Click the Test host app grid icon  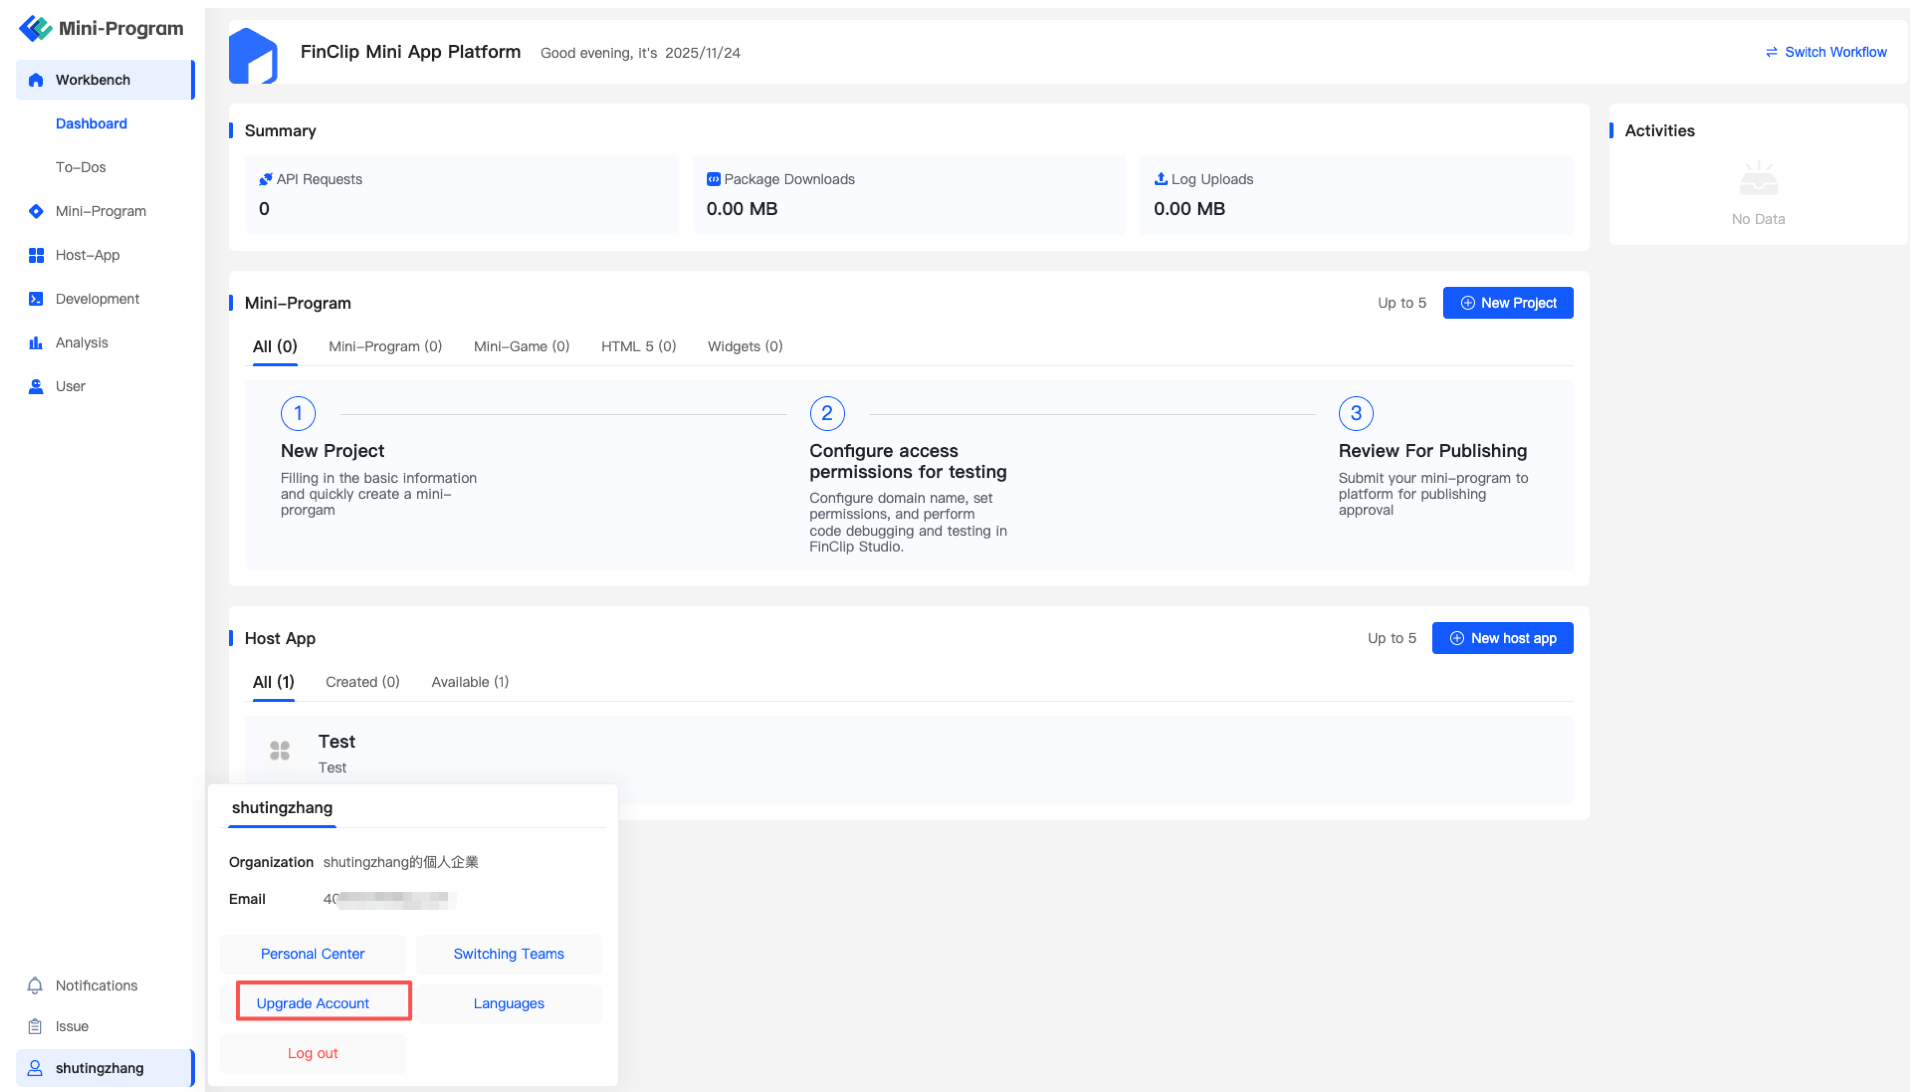coord(280,750)
